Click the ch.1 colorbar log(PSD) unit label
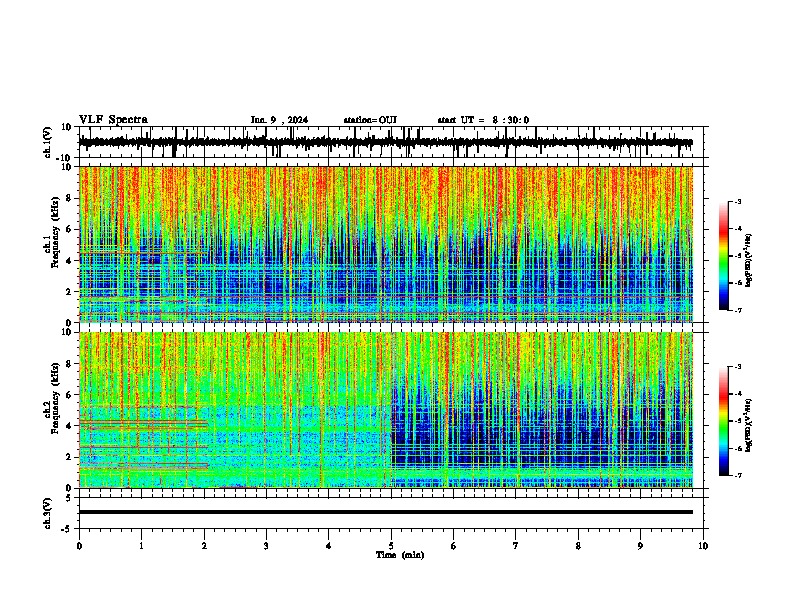 point(749,260)
